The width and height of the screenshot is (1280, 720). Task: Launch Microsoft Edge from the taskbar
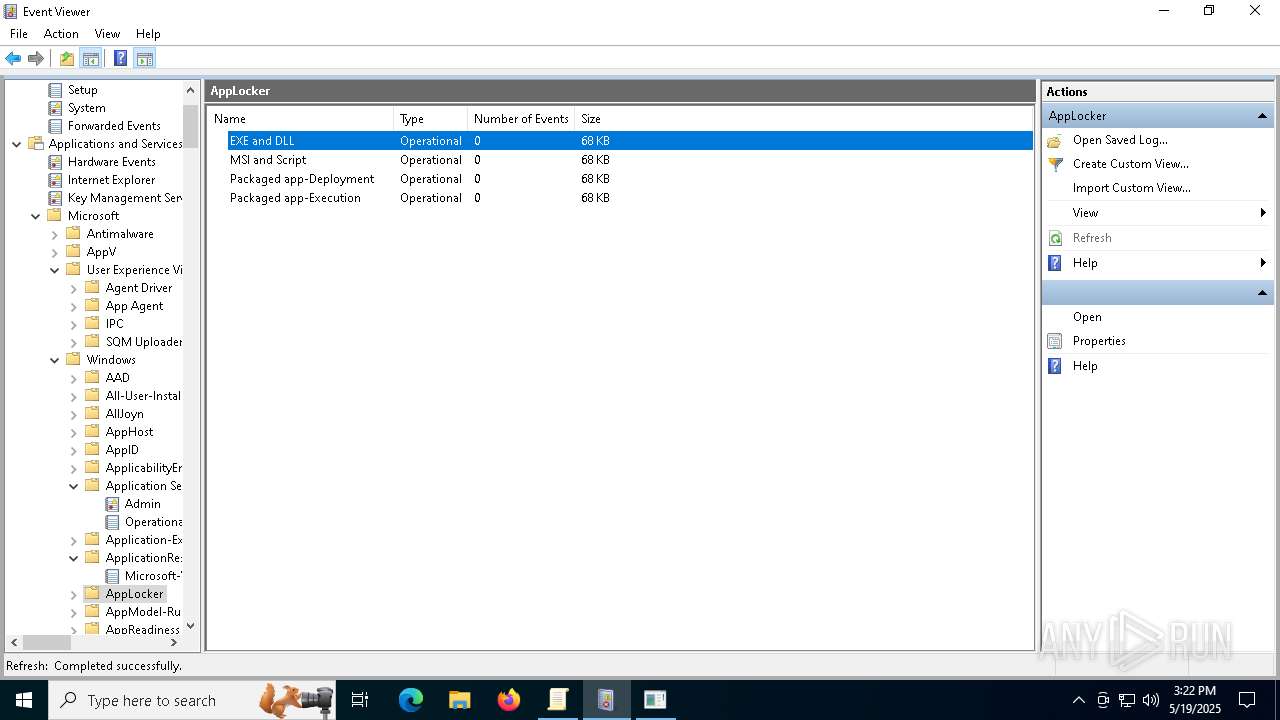coord(411,700)
